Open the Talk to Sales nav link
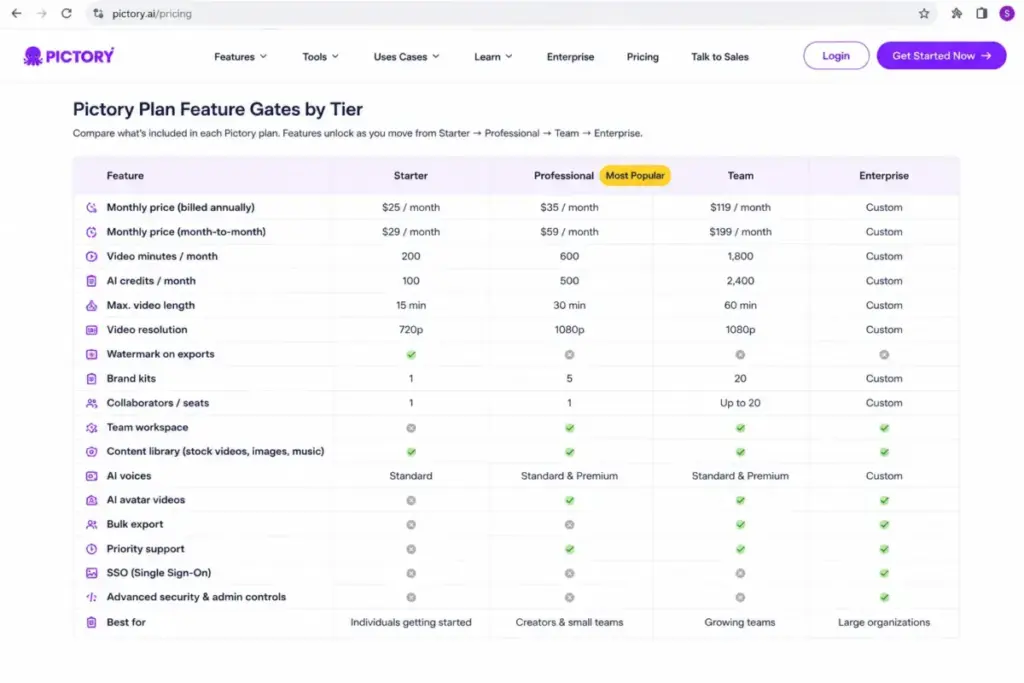Viewport: 1024px width, 683px height. (x=720, y=57)
